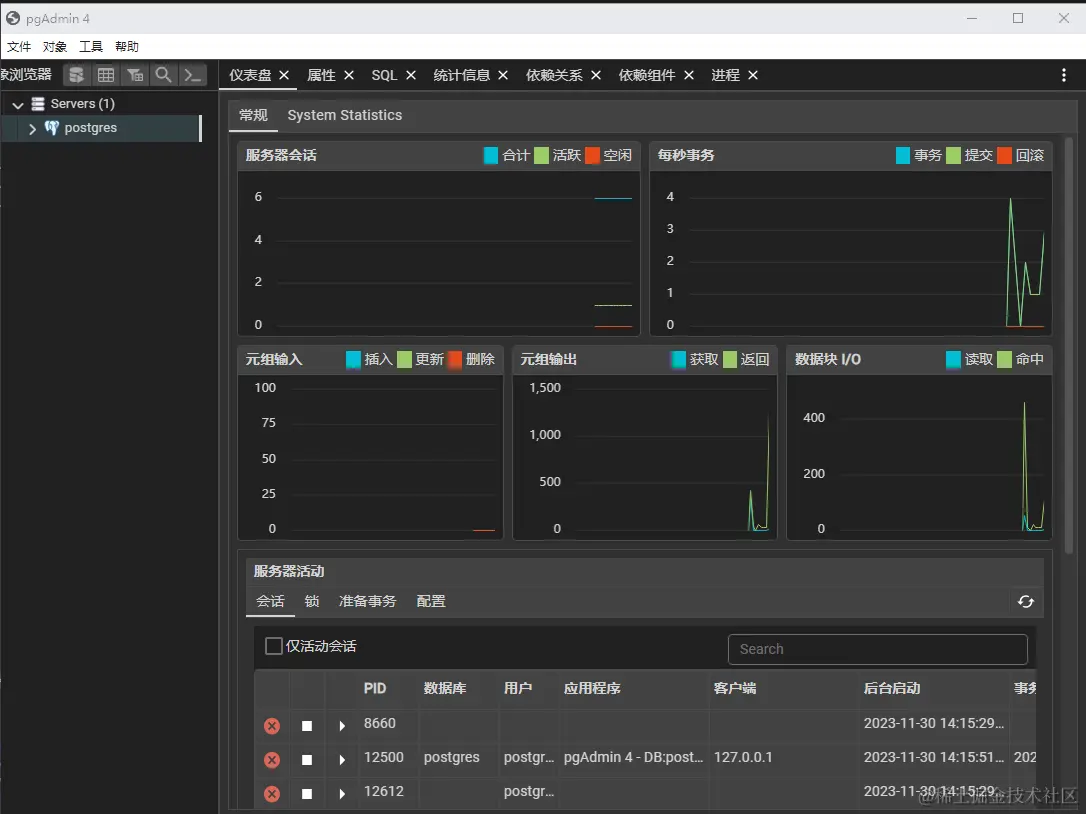
Task: Switch to the 依赖关系 tab
Action: coord(554,75)
